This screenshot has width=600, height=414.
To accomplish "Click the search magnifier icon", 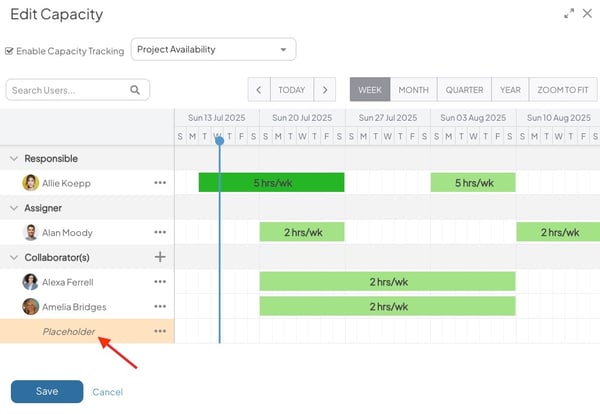I will pyautogui.click(x=135, y=90).
